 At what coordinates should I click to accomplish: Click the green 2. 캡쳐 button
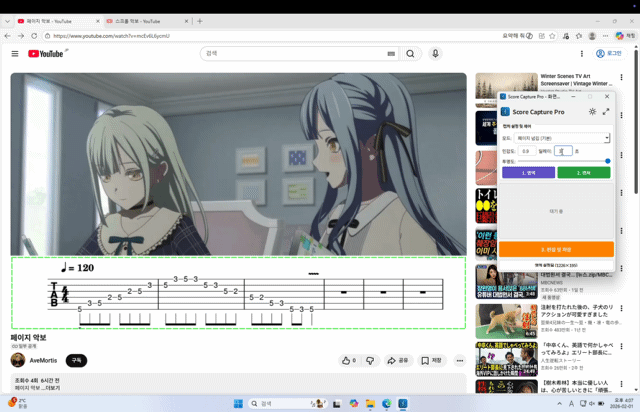pos(584,173)
